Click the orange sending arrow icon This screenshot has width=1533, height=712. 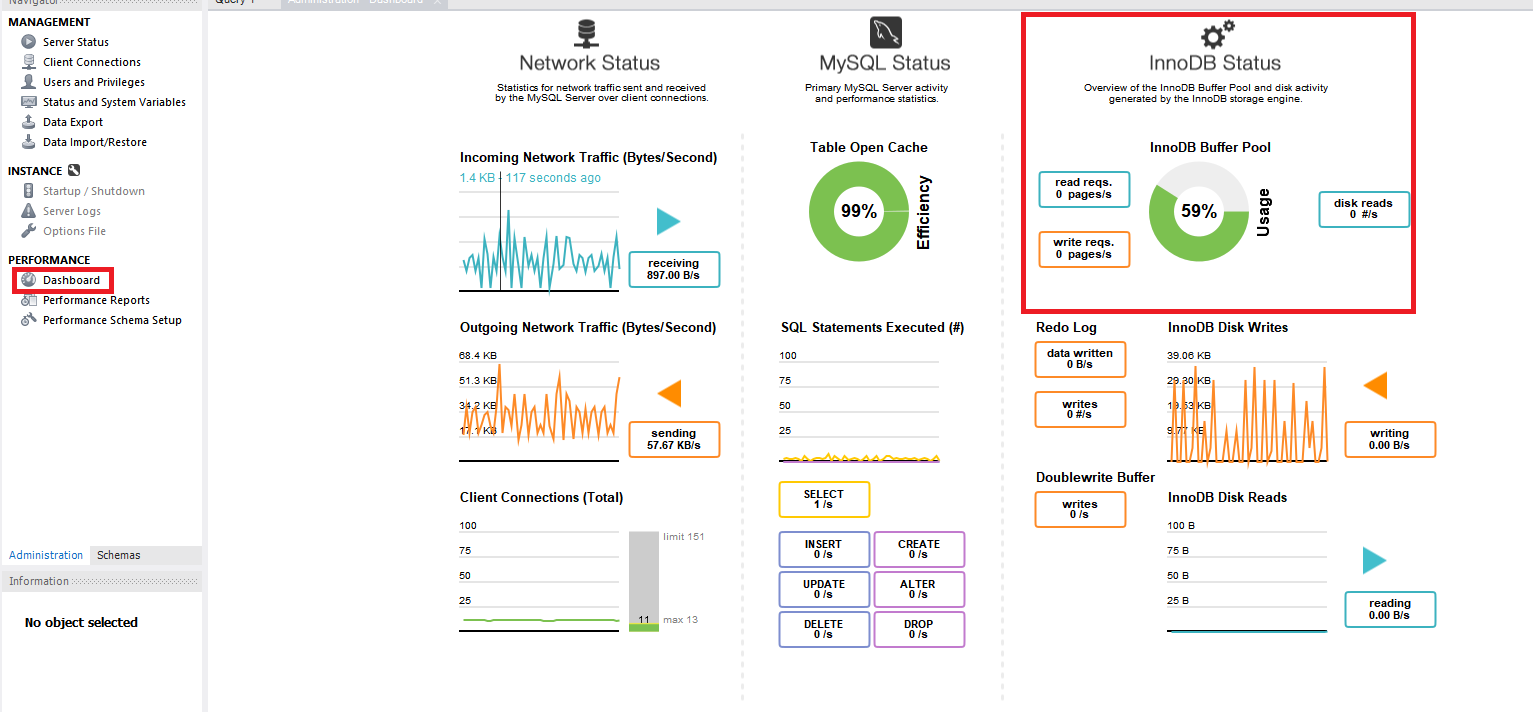pyautogui.click(x=669, y=393)
